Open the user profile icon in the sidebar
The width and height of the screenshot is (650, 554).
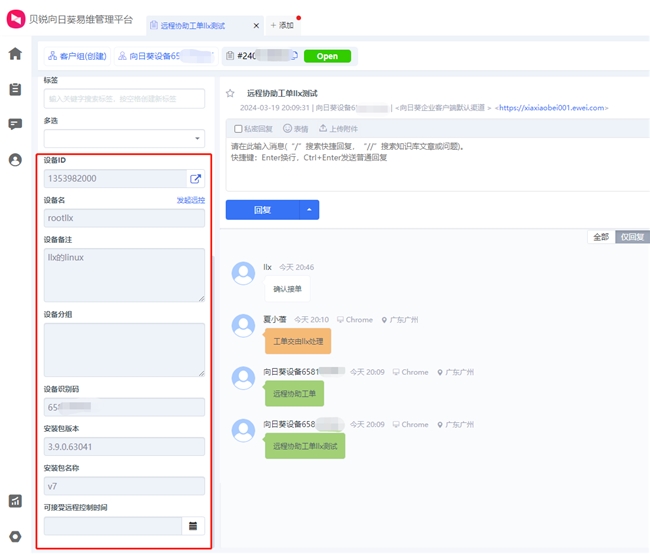click(15, 160)
